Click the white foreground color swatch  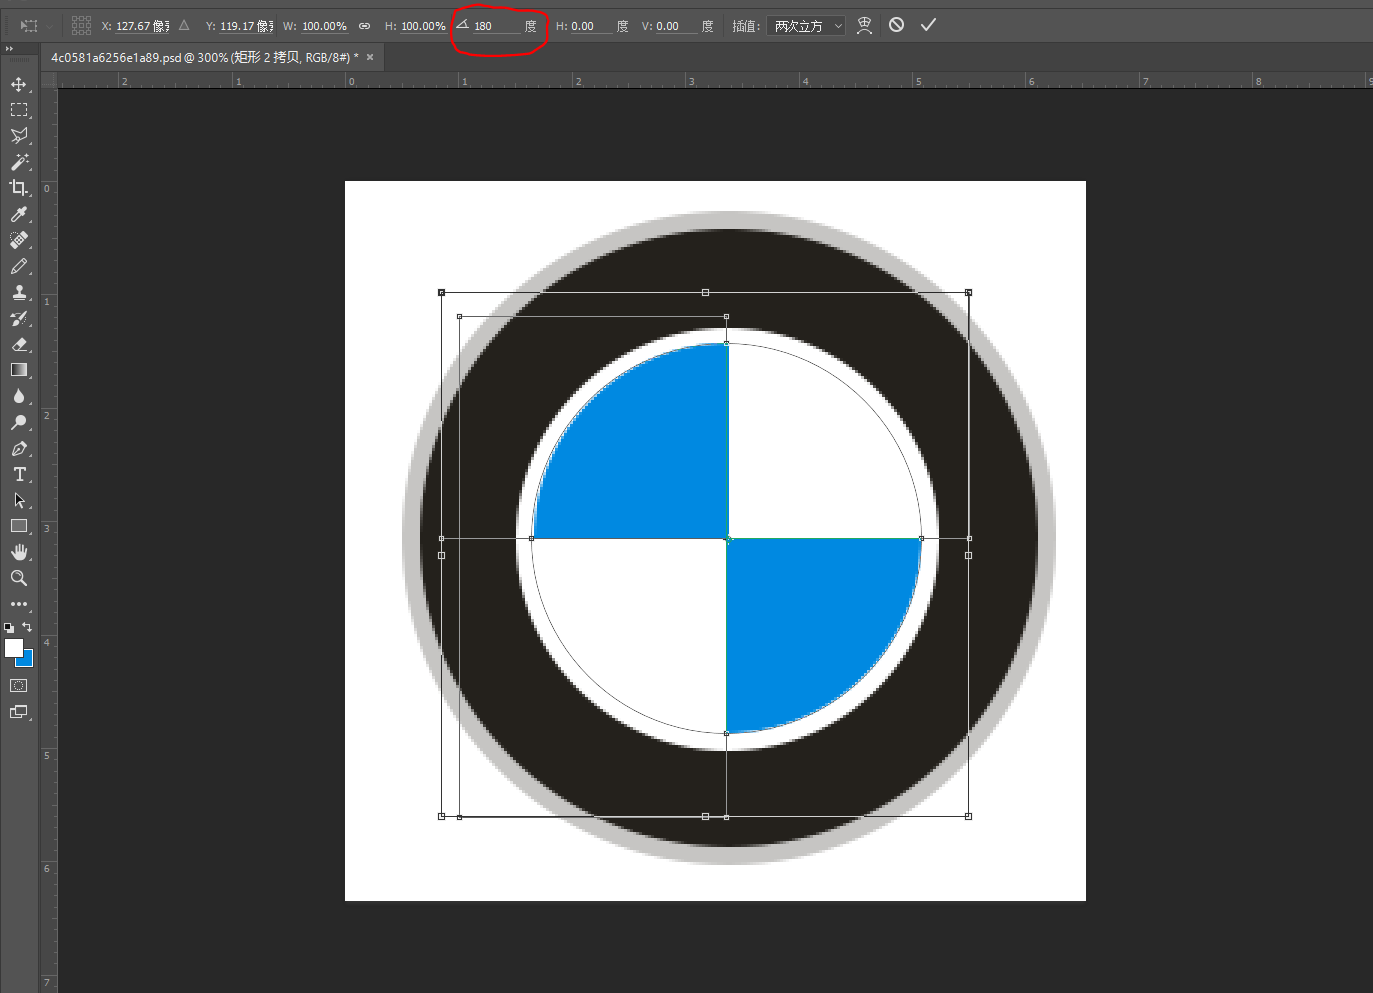[x=13, y=647]
